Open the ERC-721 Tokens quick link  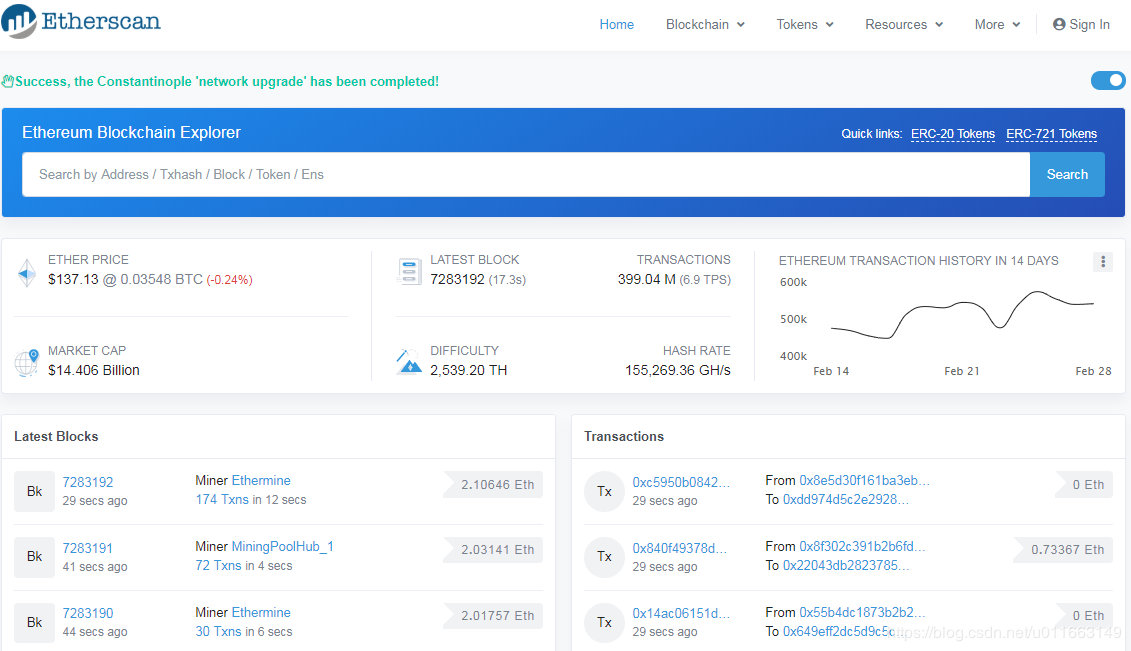(x=1051, y=133)
